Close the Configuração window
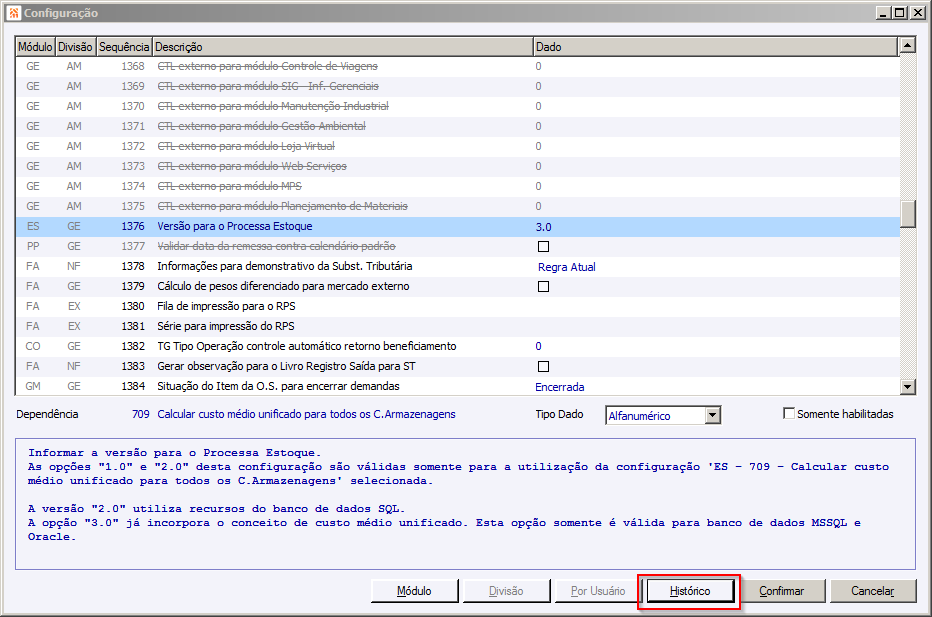Image resolution: width=932 pixels, height=617 pixels. (918, 12)
